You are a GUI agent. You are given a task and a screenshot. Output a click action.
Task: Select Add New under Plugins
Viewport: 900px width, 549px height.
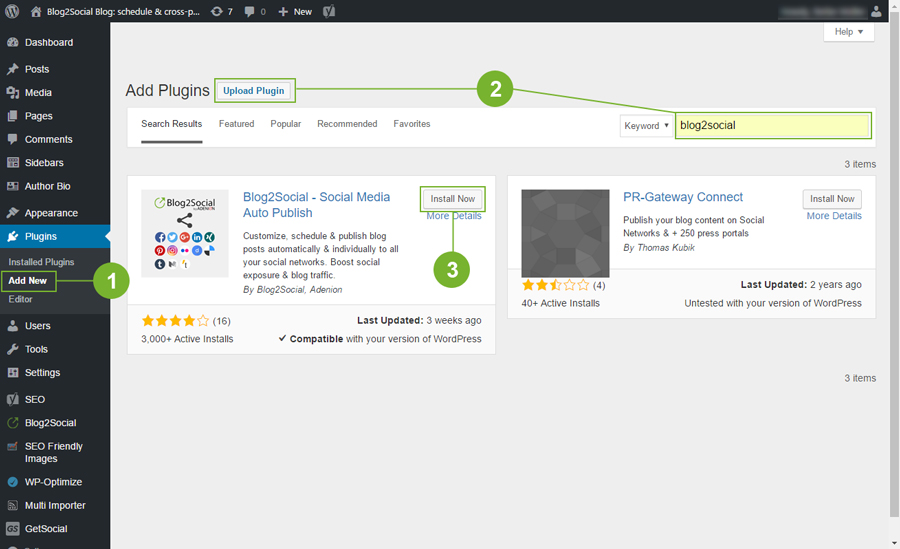point(28,281)
